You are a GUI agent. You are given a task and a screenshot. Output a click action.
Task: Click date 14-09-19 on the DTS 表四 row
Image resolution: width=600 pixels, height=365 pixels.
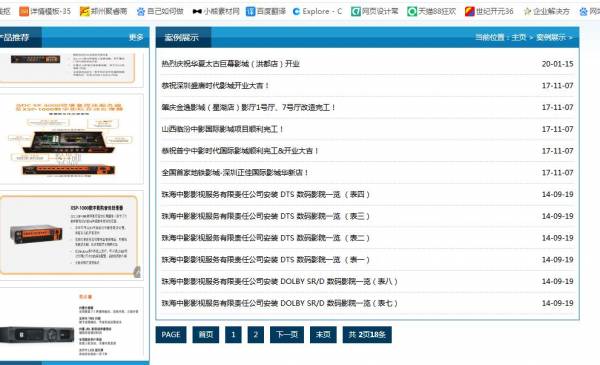558,195
